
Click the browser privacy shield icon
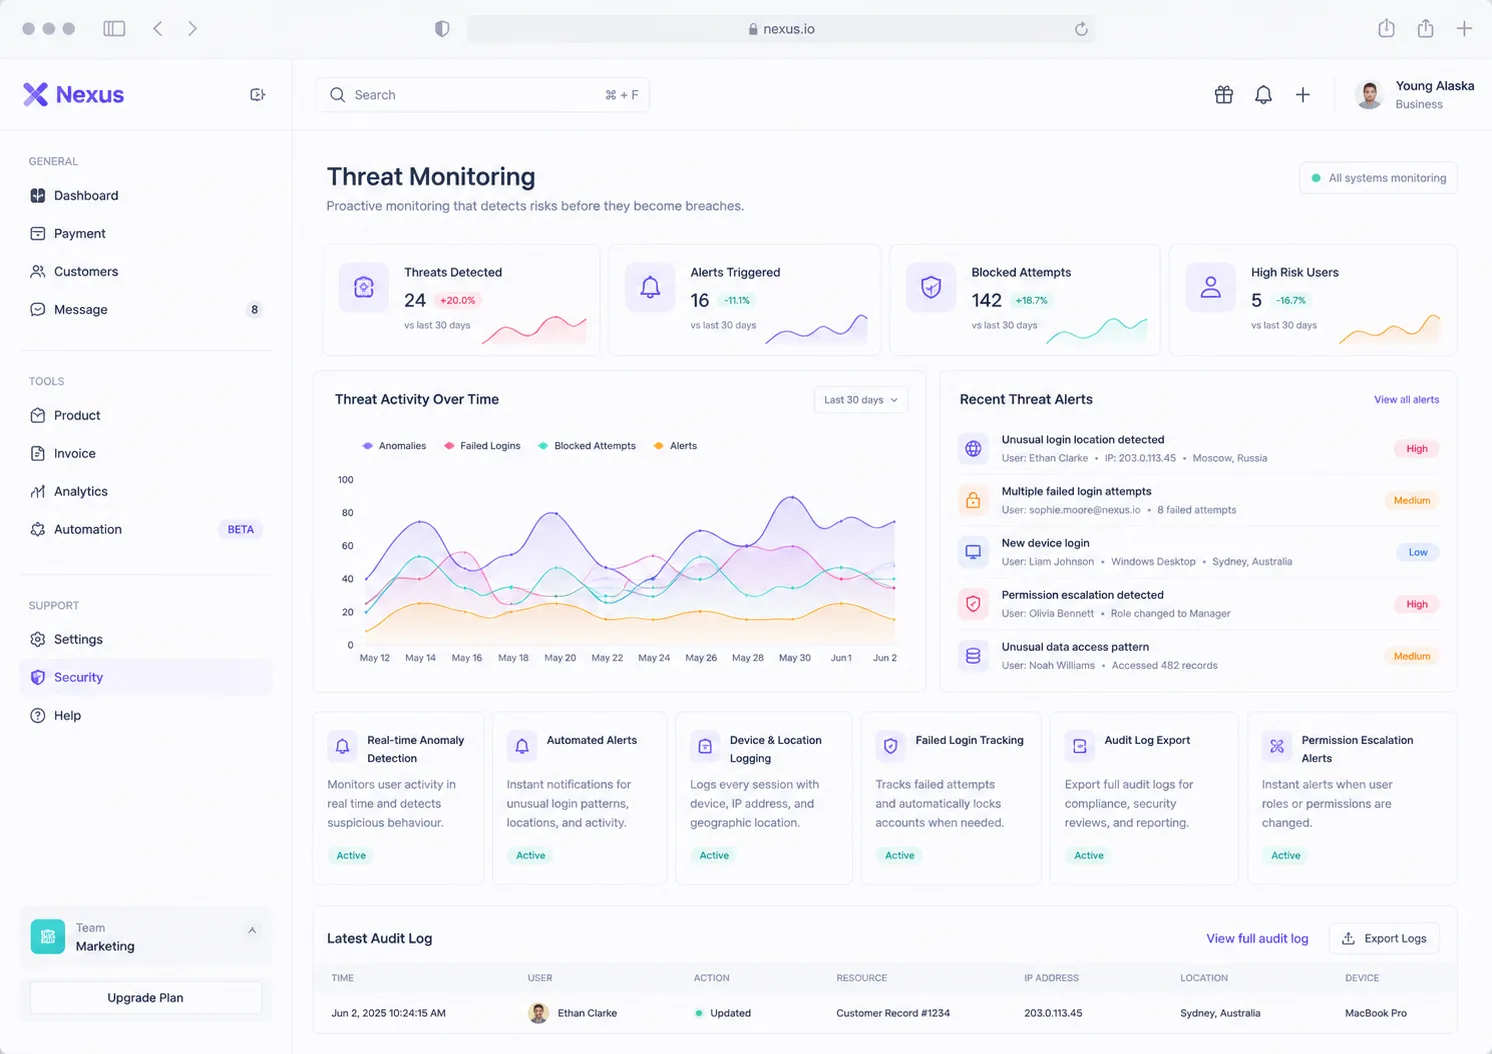(x=442, y=29)
